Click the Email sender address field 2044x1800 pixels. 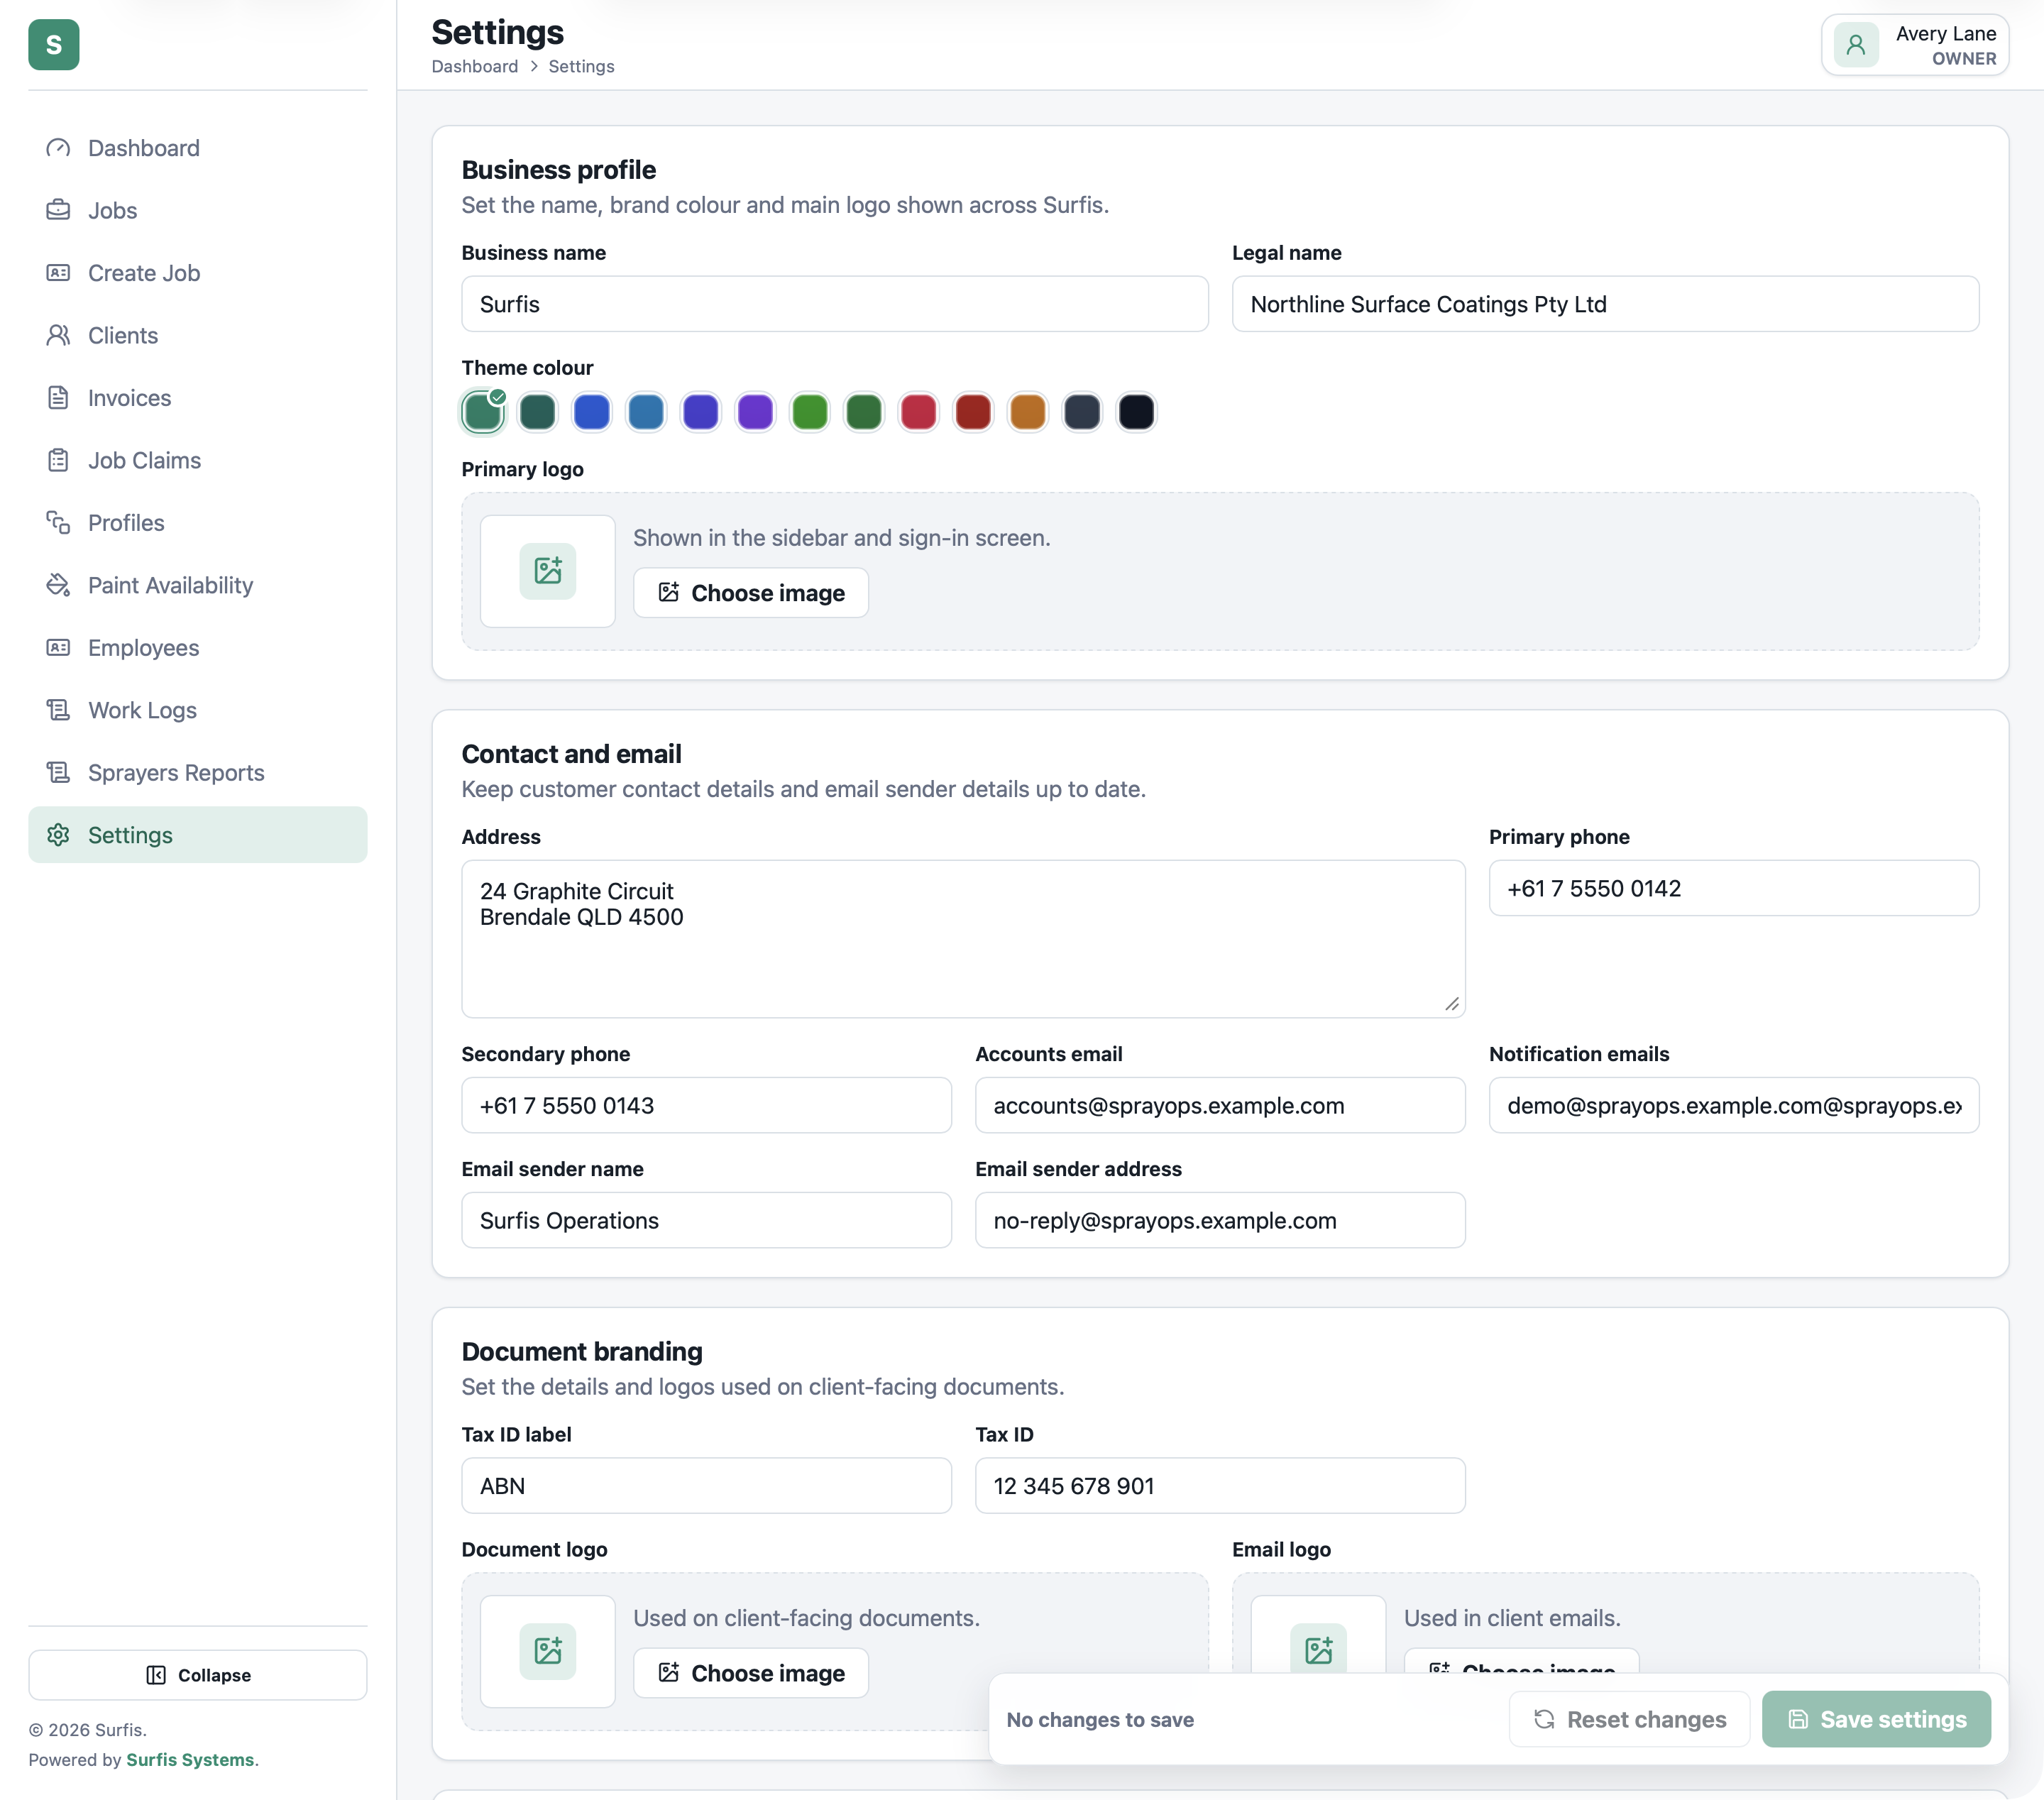coord(1220,1220)
